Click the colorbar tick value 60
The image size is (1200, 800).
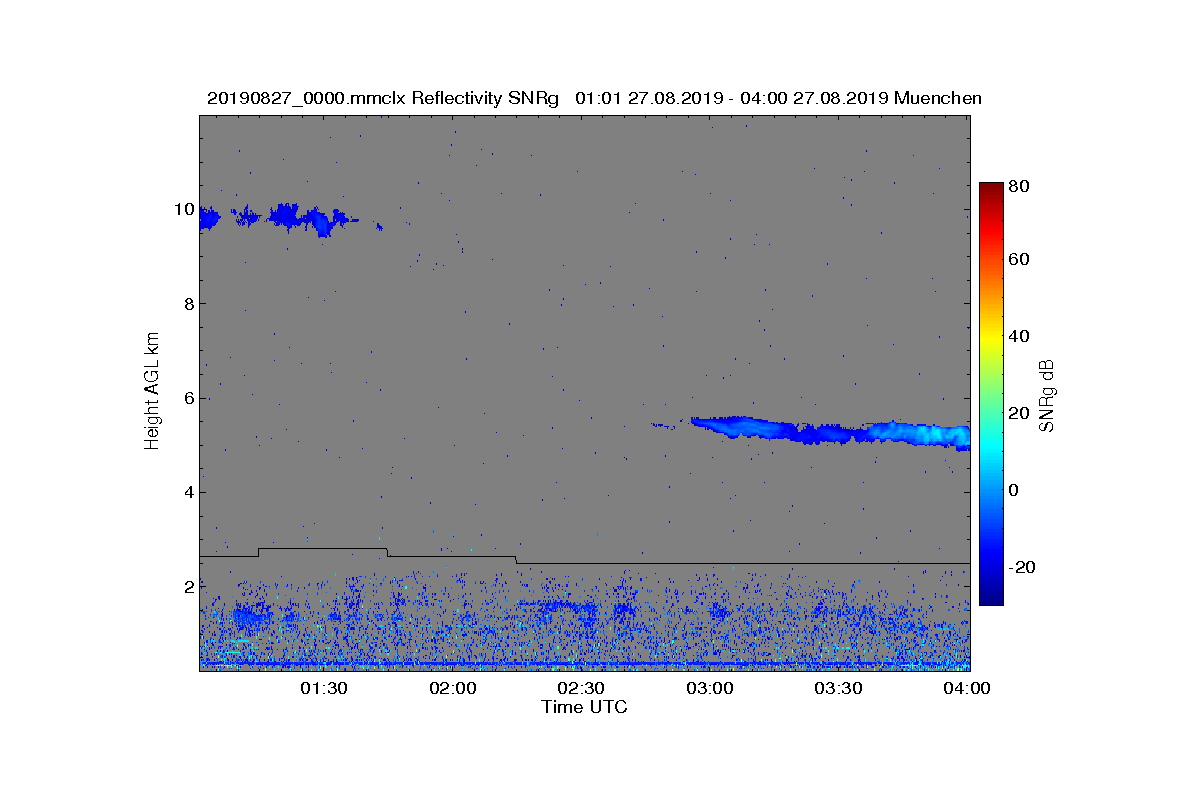click(x=1021, y=260)
